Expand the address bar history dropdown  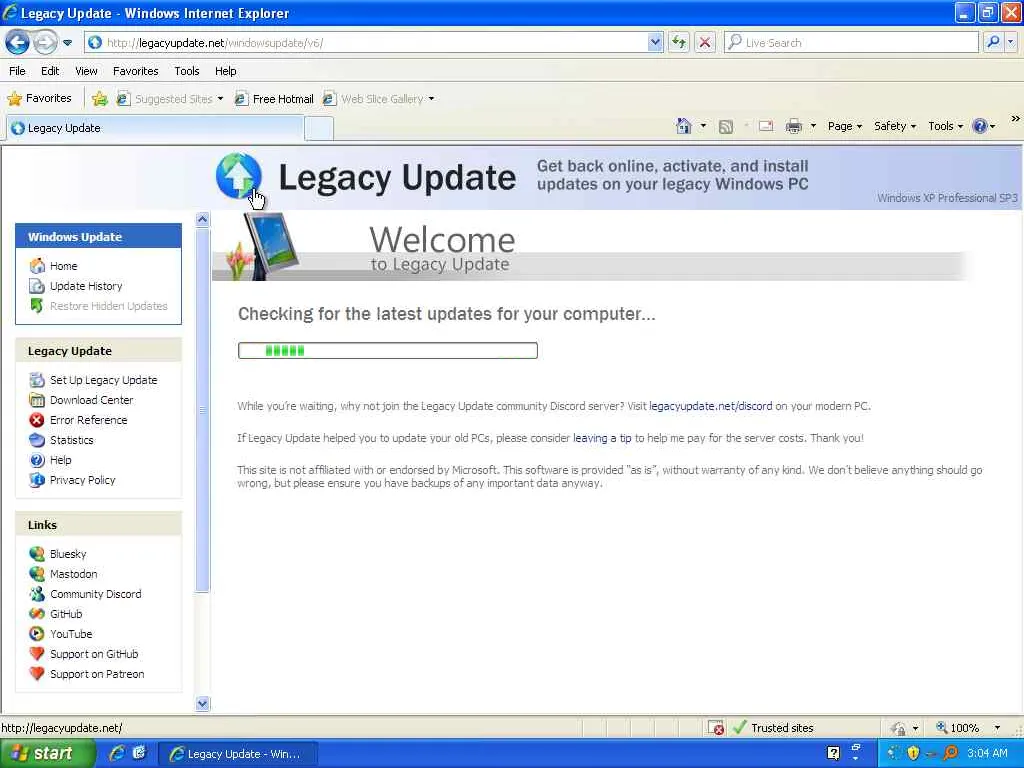click(x=655, y=42)
